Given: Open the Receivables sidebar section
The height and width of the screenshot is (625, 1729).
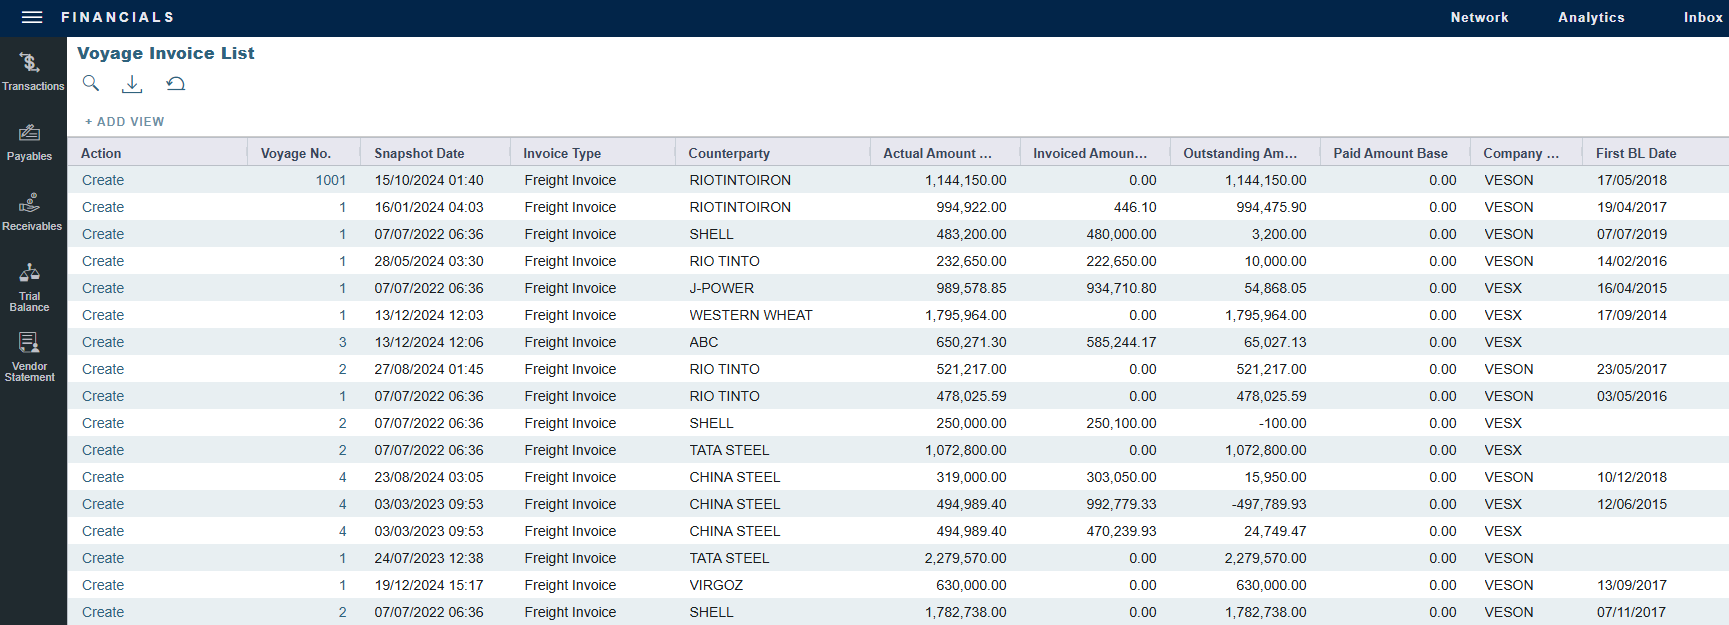Looking at the screenshot, I should click(31, 212).
